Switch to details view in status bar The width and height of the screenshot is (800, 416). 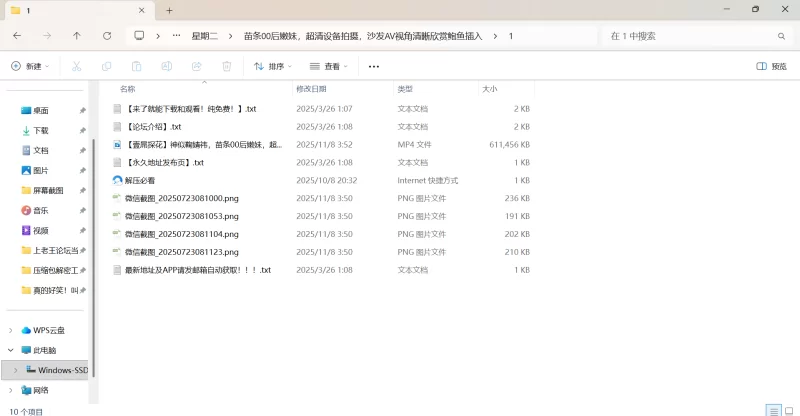(772, 410)
